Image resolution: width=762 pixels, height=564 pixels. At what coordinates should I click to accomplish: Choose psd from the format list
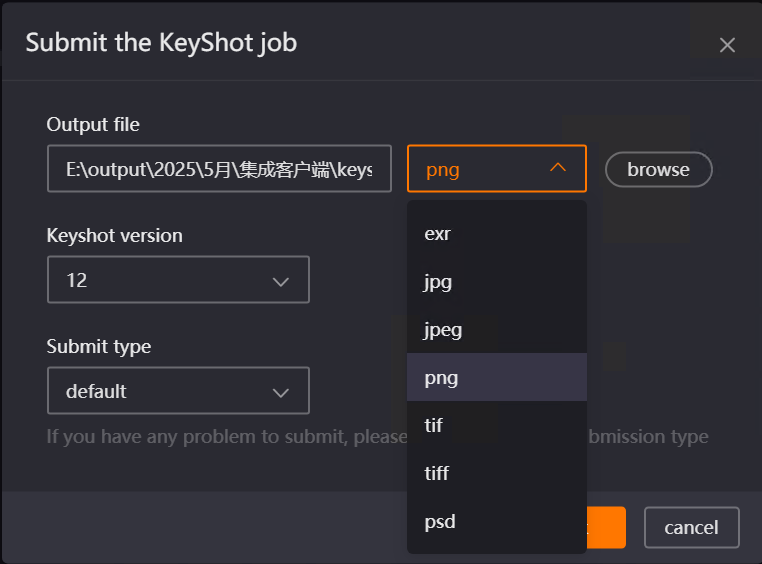(497, 522)
